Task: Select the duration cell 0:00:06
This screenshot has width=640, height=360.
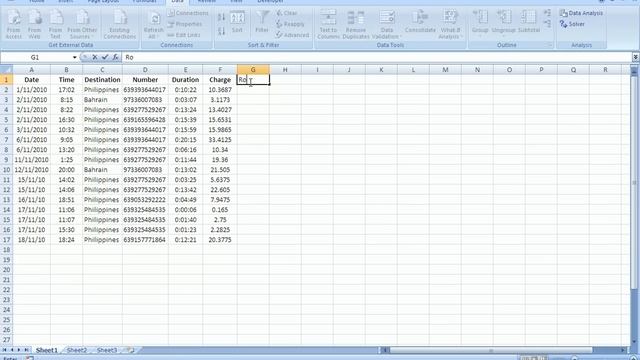Action: click(x=185, y=210)
